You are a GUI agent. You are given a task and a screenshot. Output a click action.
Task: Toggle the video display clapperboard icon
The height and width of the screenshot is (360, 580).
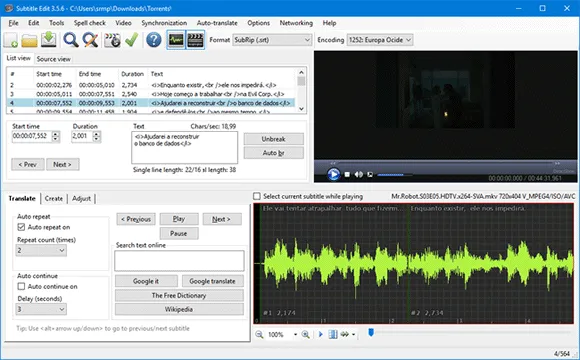pos(195,40)
